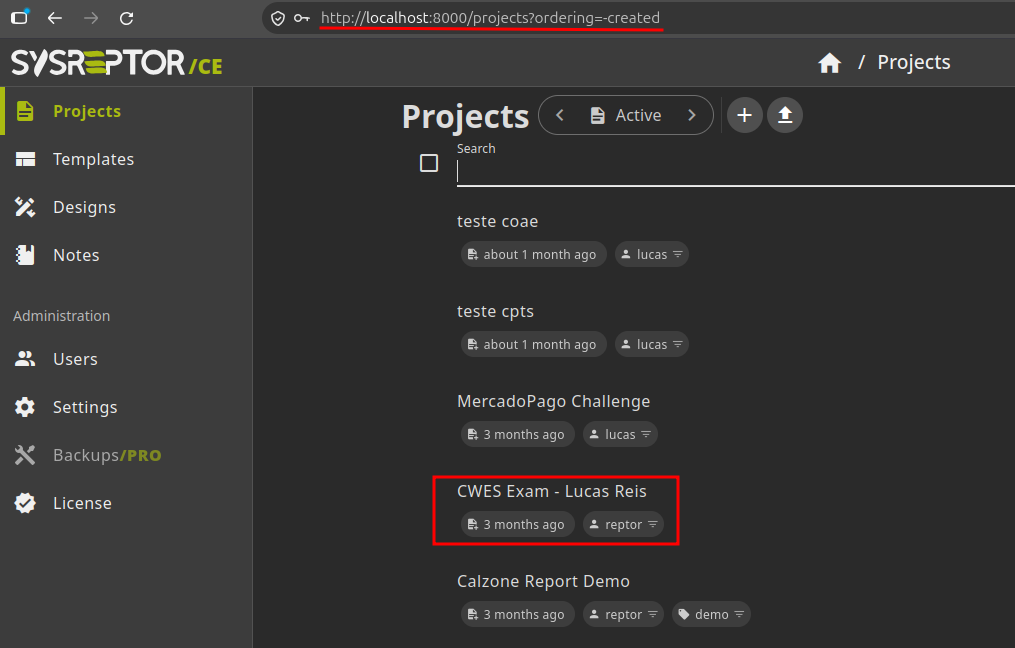The width and height of the screenshot is (1015, 648).
Task: Click the Settings gear icon
Action: [x=25, y=407]
